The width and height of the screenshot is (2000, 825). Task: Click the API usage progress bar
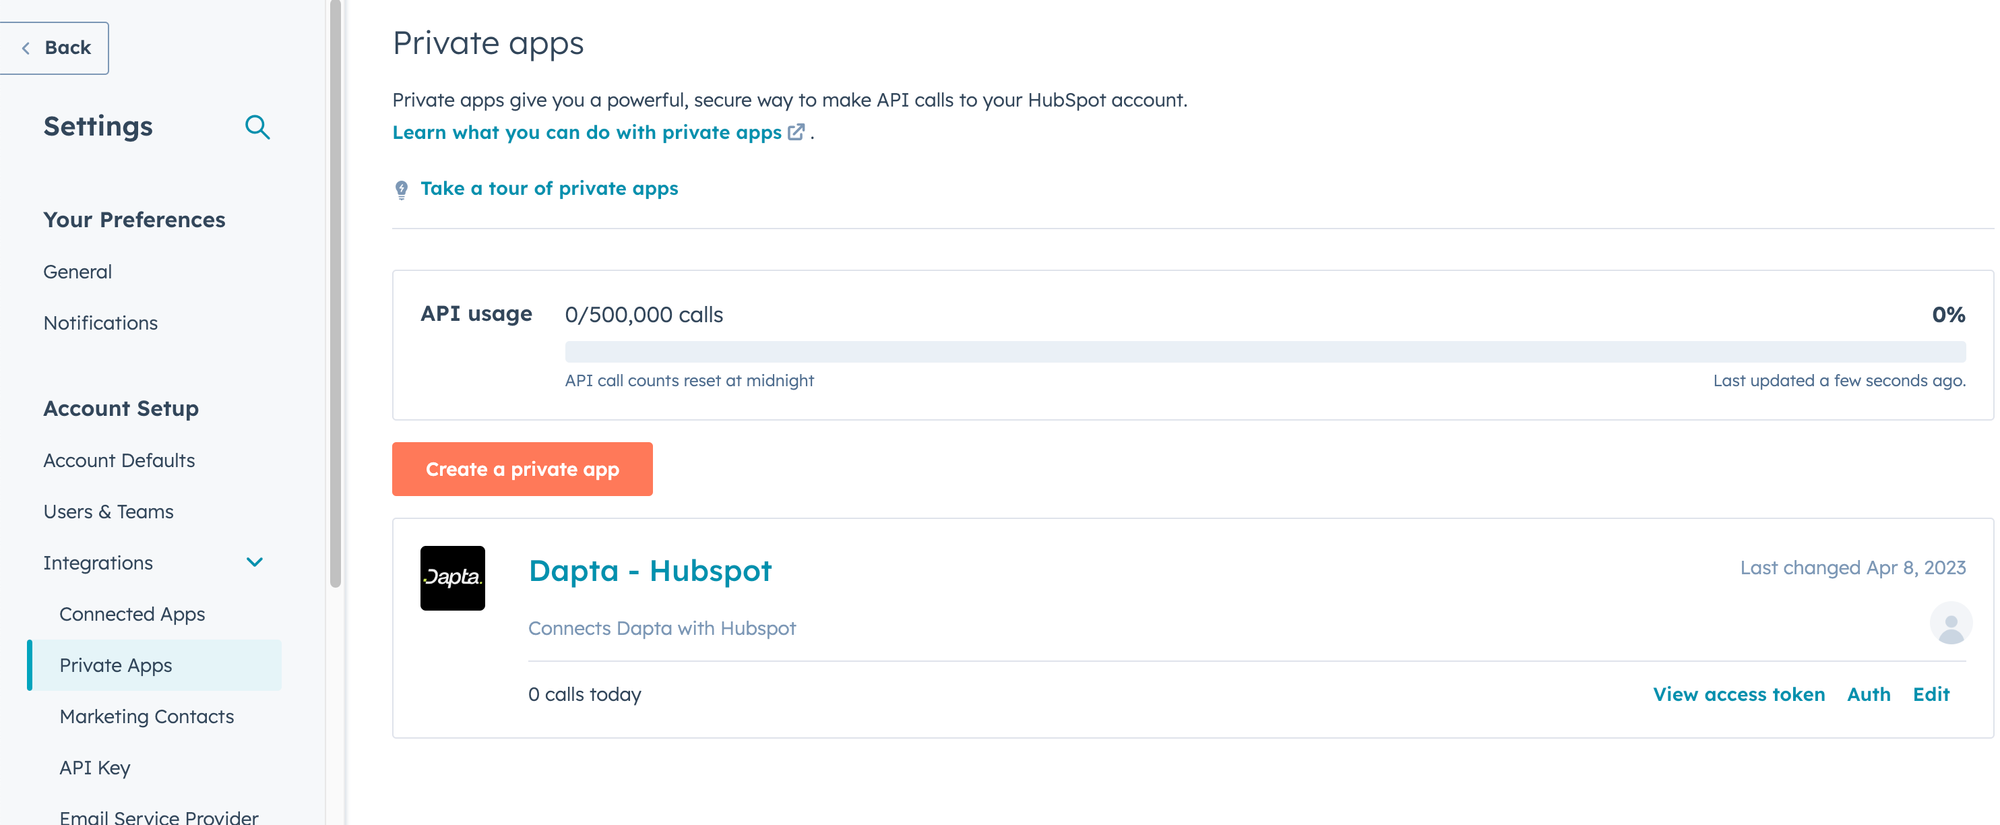(1264, 351)
